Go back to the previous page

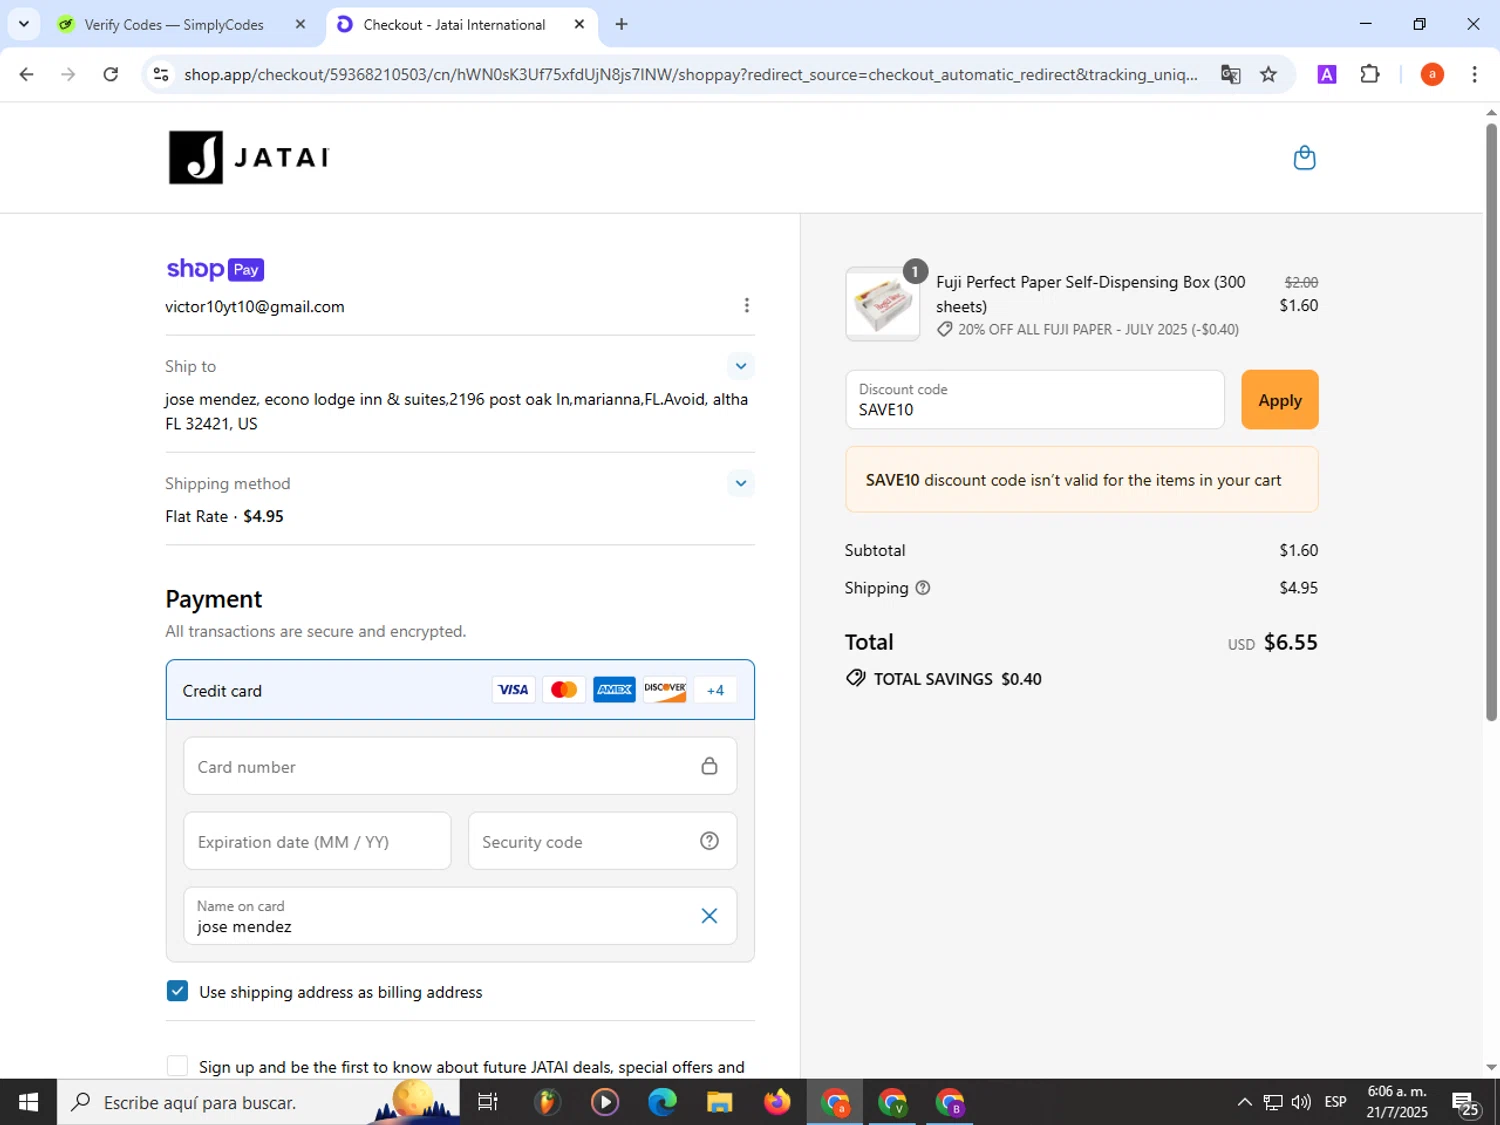pyautogui.click(x=27, y=74)
